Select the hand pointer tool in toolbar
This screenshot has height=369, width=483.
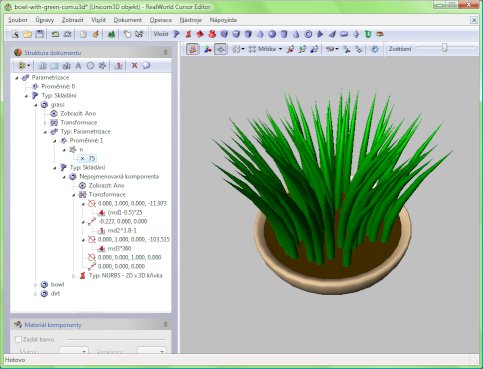pyautogui.click(x=127, y=34)
